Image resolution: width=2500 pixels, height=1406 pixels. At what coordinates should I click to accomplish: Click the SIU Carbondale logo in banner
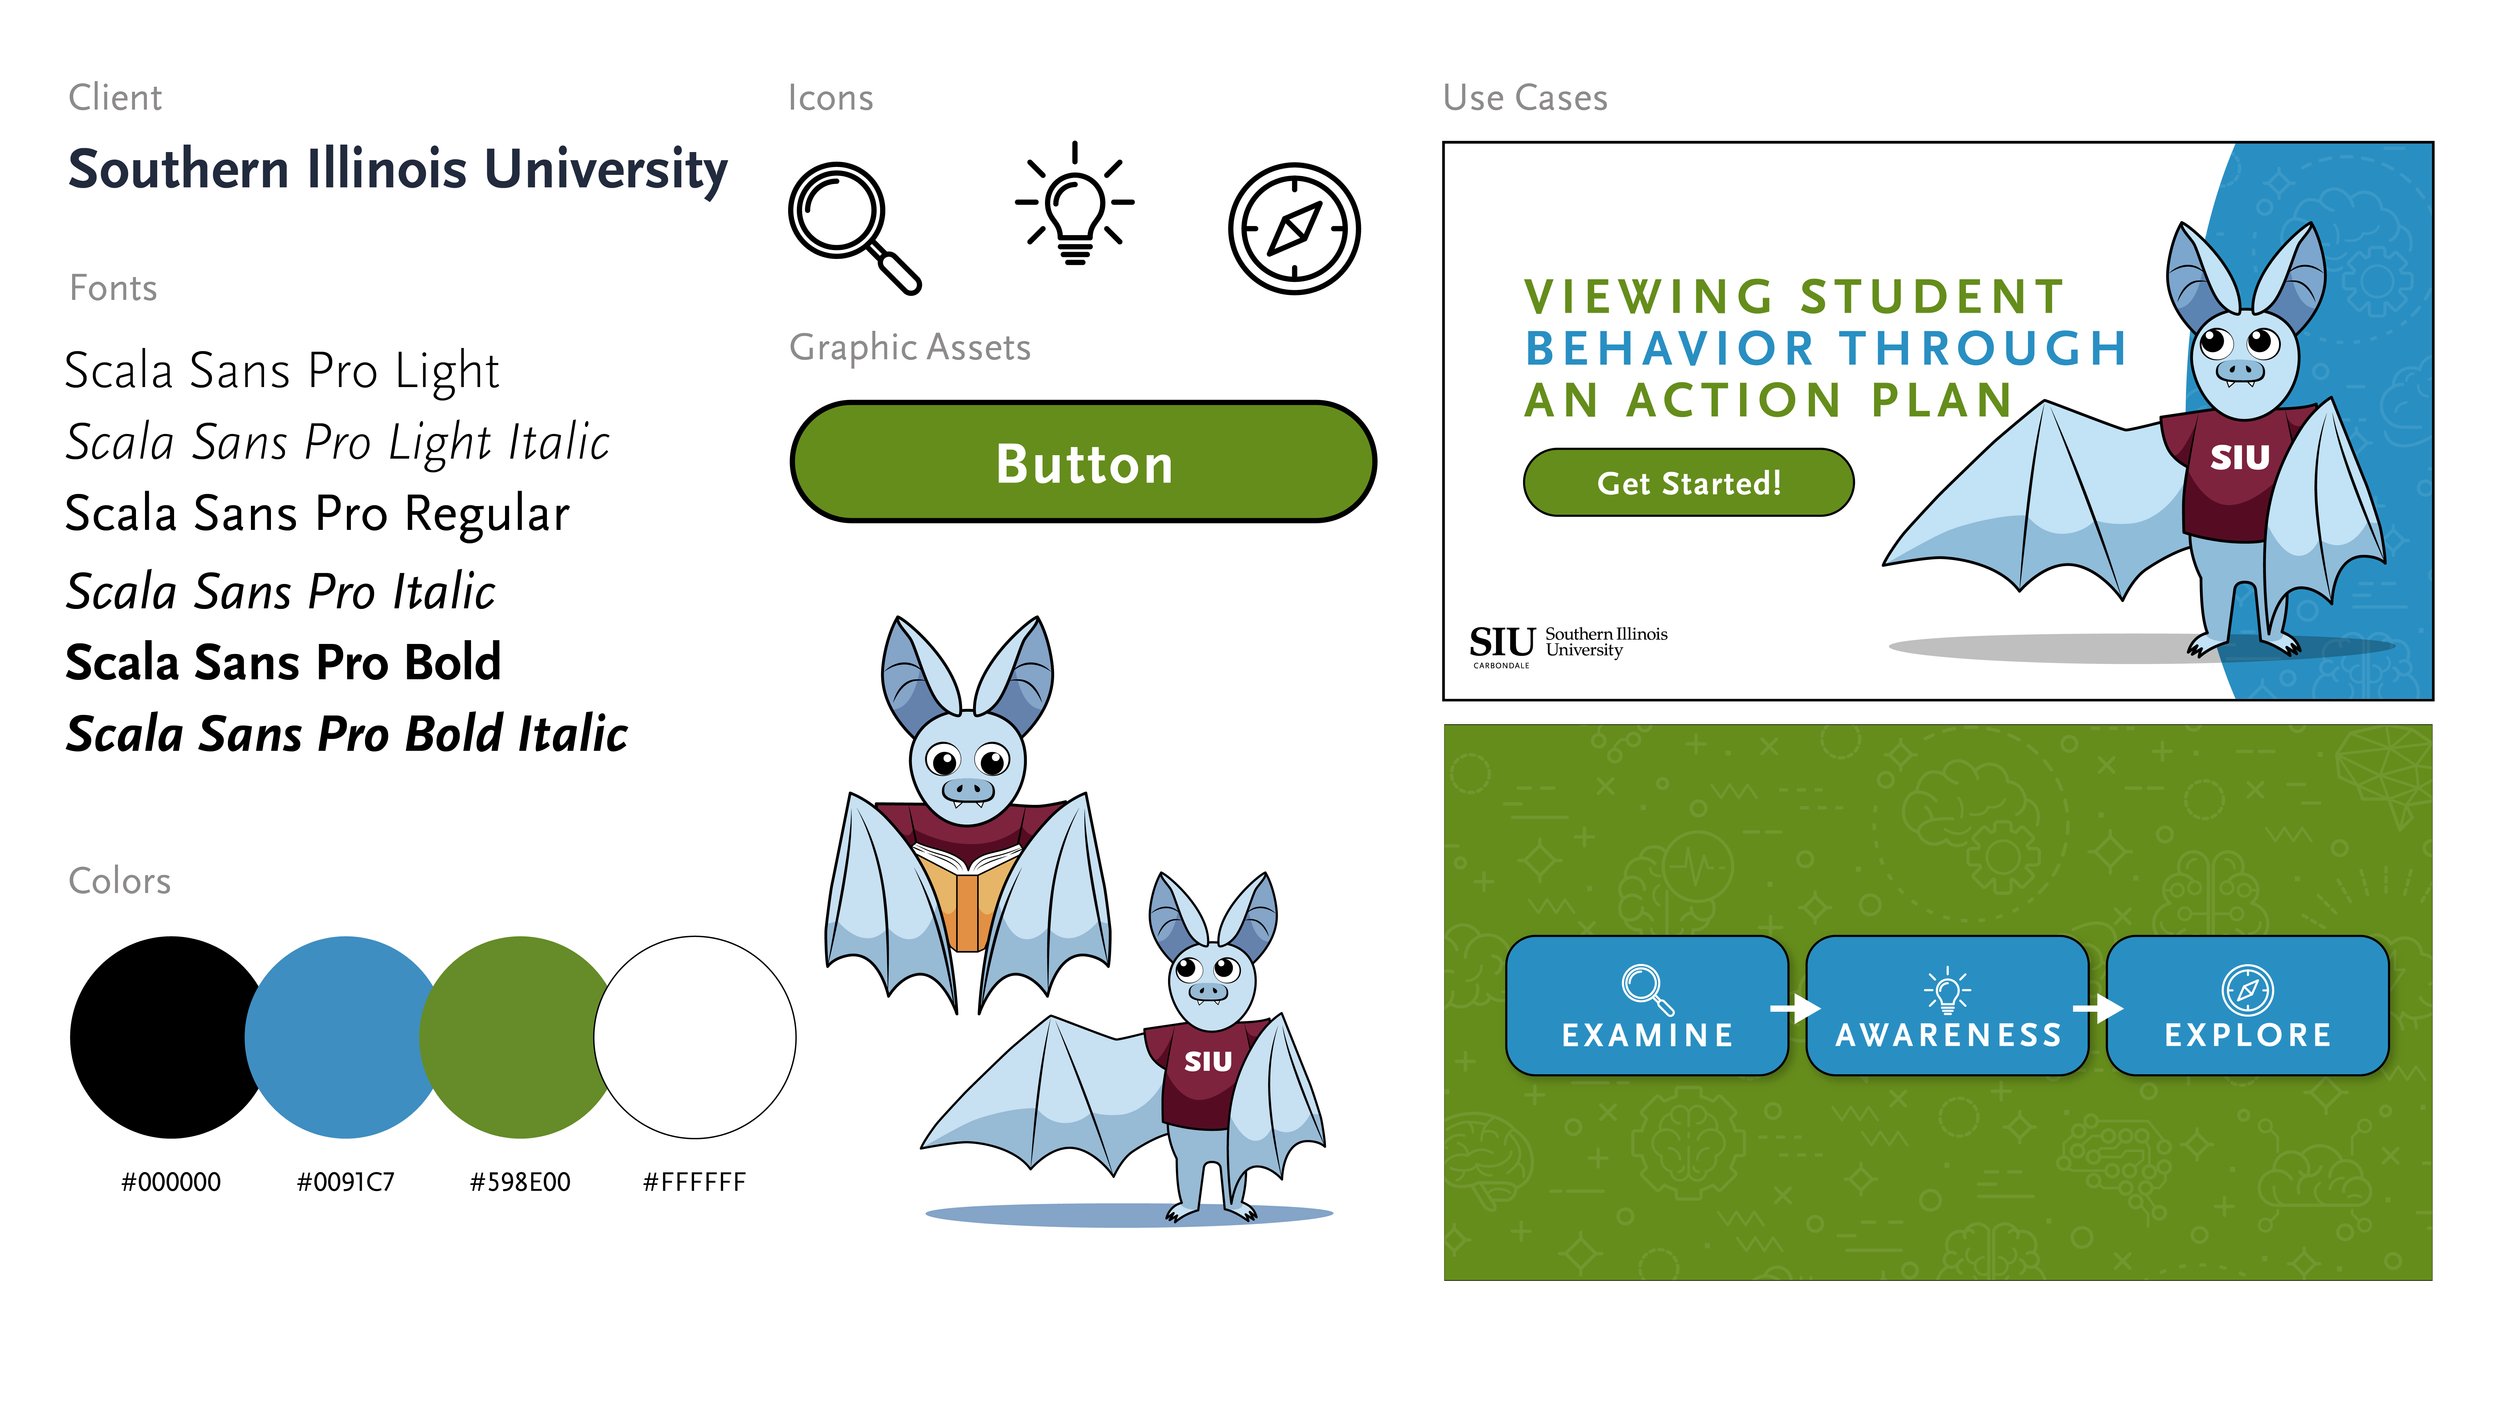[x=1567, y=646]
